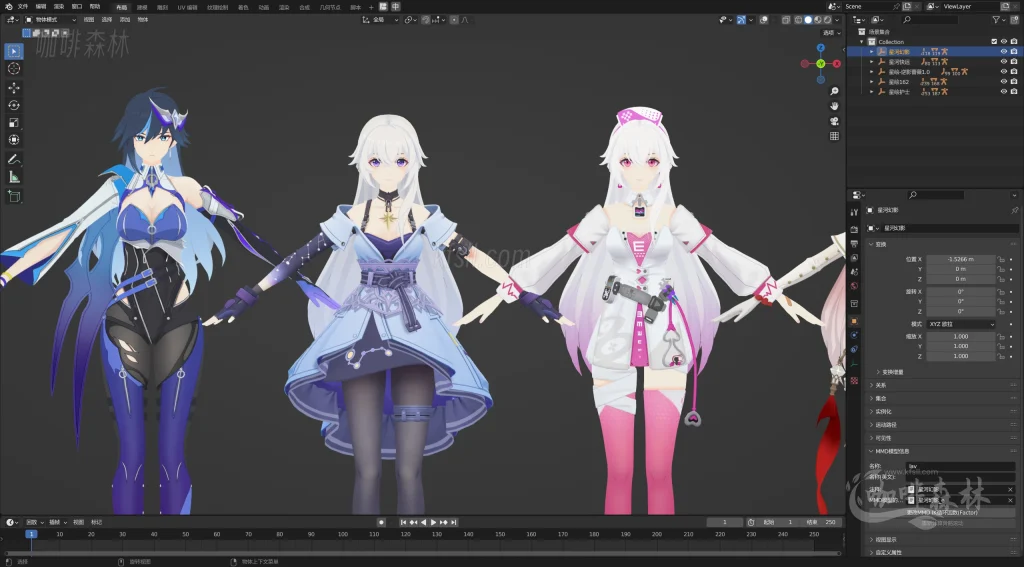Select the Add Cube tool
Image resolution: width=1024 pixels, height=567 pixels.
click(14, 196)
